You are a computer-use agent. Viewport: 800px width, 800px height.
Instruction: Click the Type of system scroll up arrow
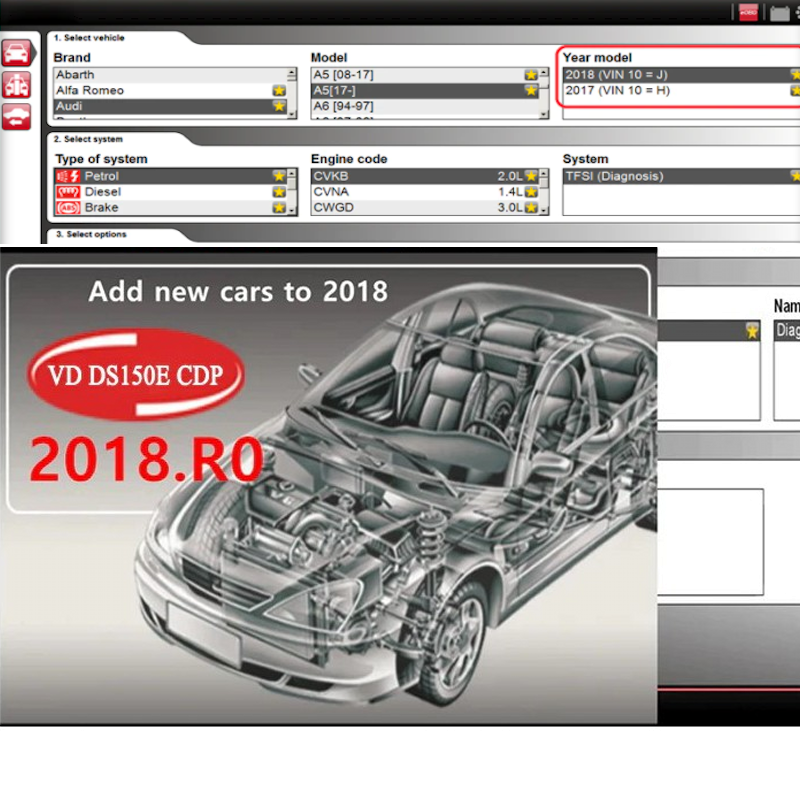[292, 174]
